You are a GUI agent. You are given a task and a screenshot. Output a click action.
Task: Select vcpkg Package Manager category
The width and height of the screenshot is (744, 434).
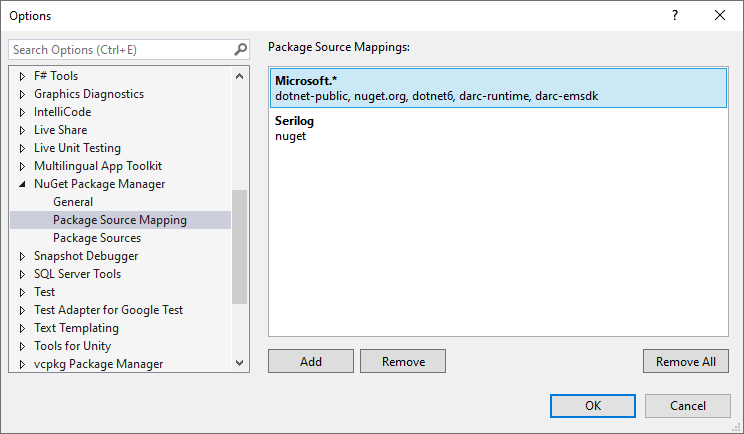click(99, 364)
